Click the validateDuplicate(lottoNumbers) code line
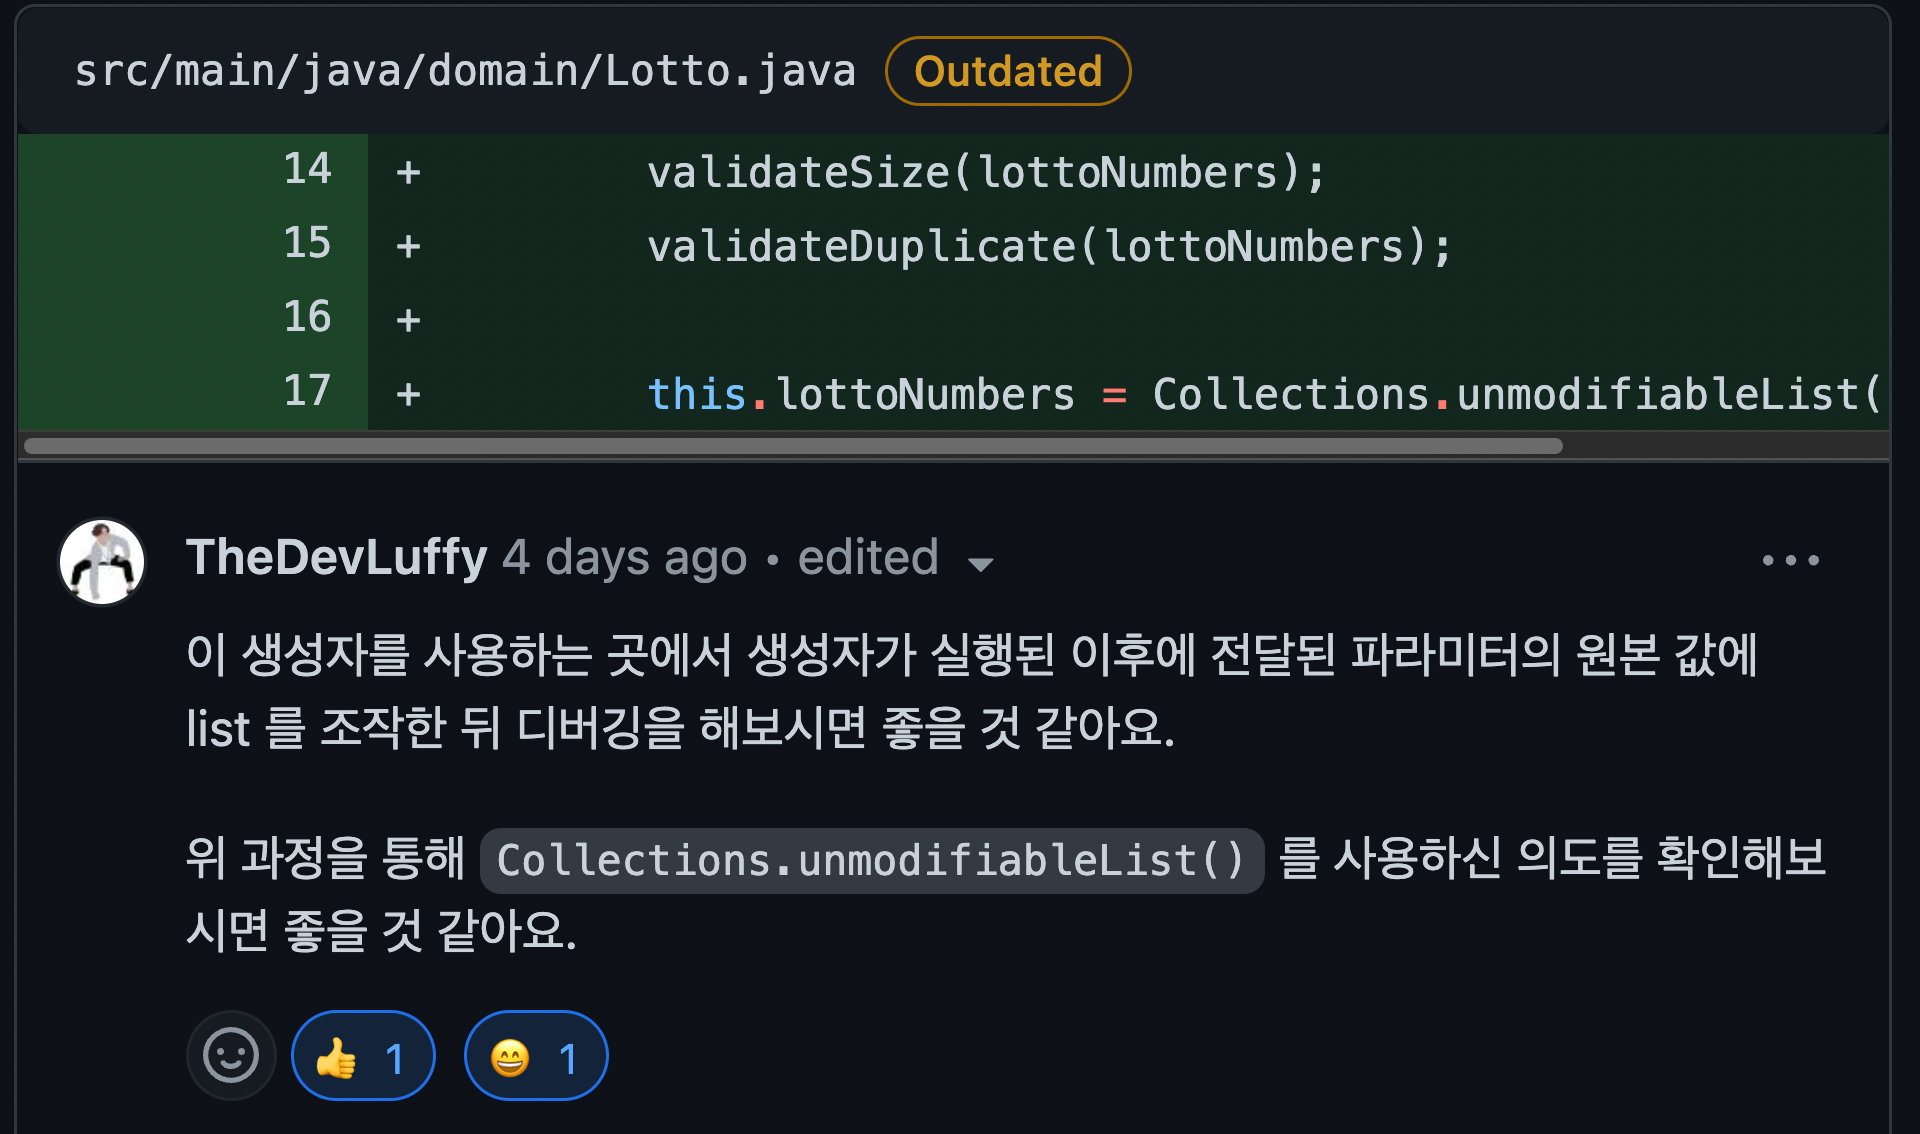1920x1134 pixels. pos(1048,246)
